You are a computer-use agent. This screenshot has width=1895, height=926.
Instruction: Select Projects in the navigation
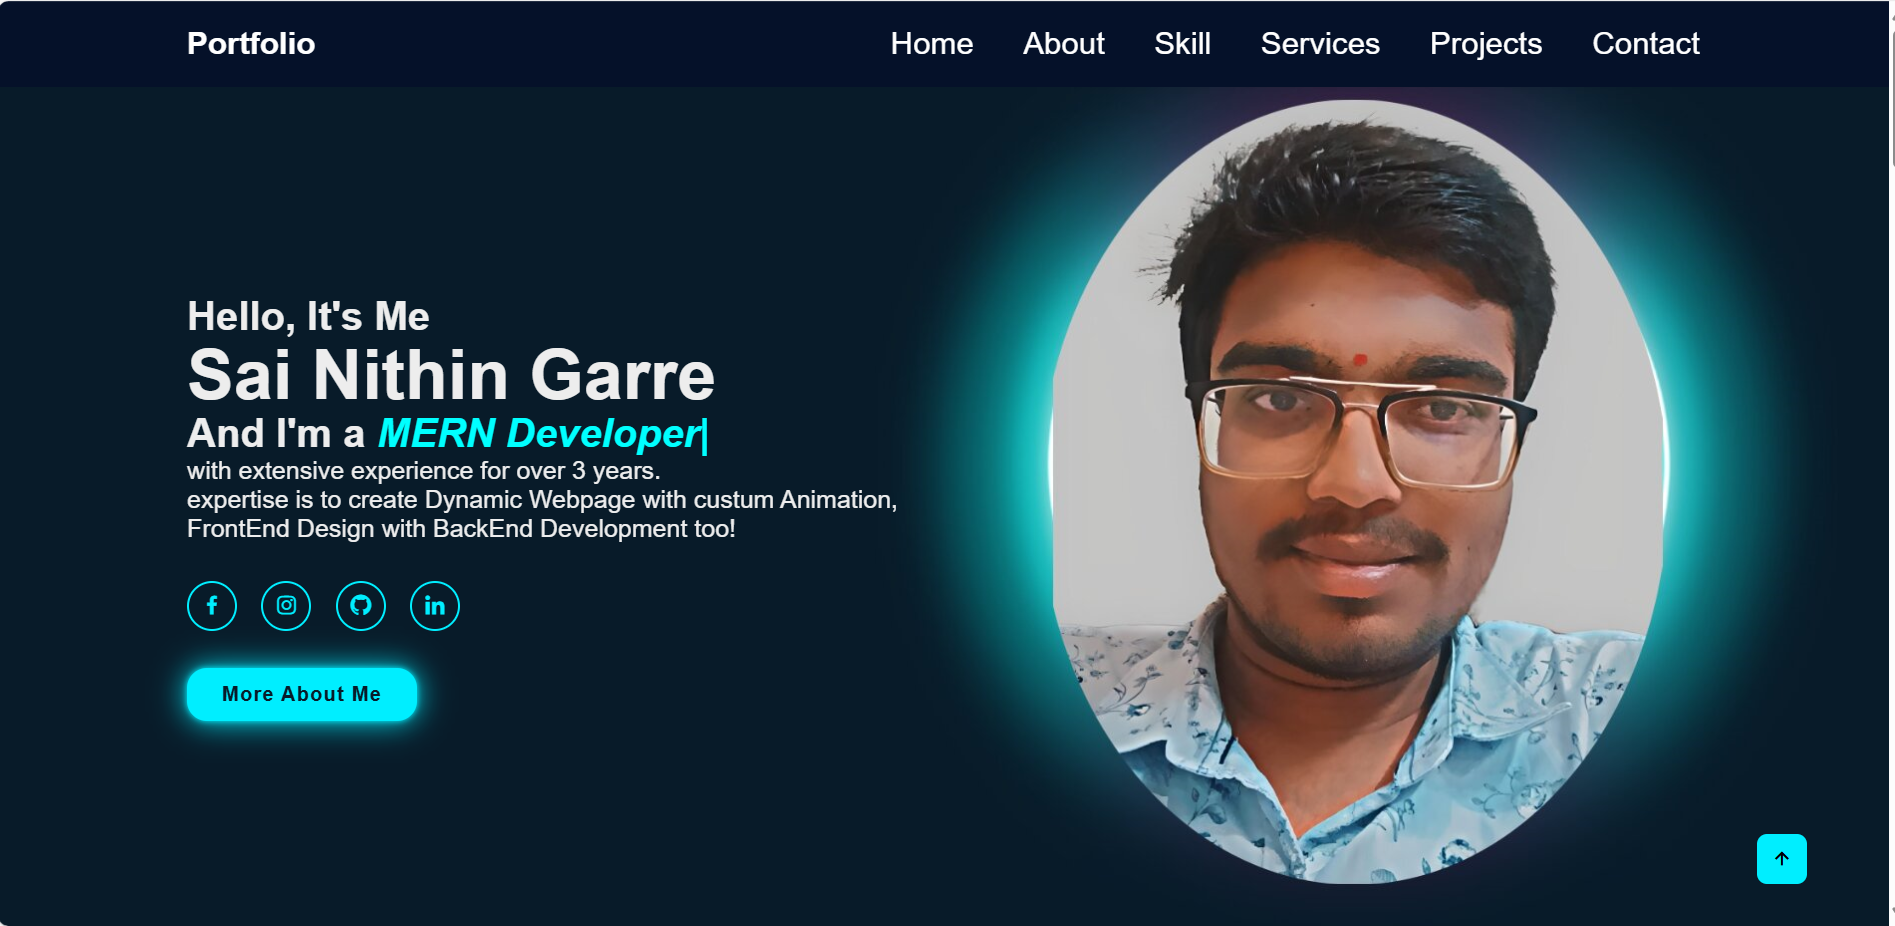(x=1486, y=43)
